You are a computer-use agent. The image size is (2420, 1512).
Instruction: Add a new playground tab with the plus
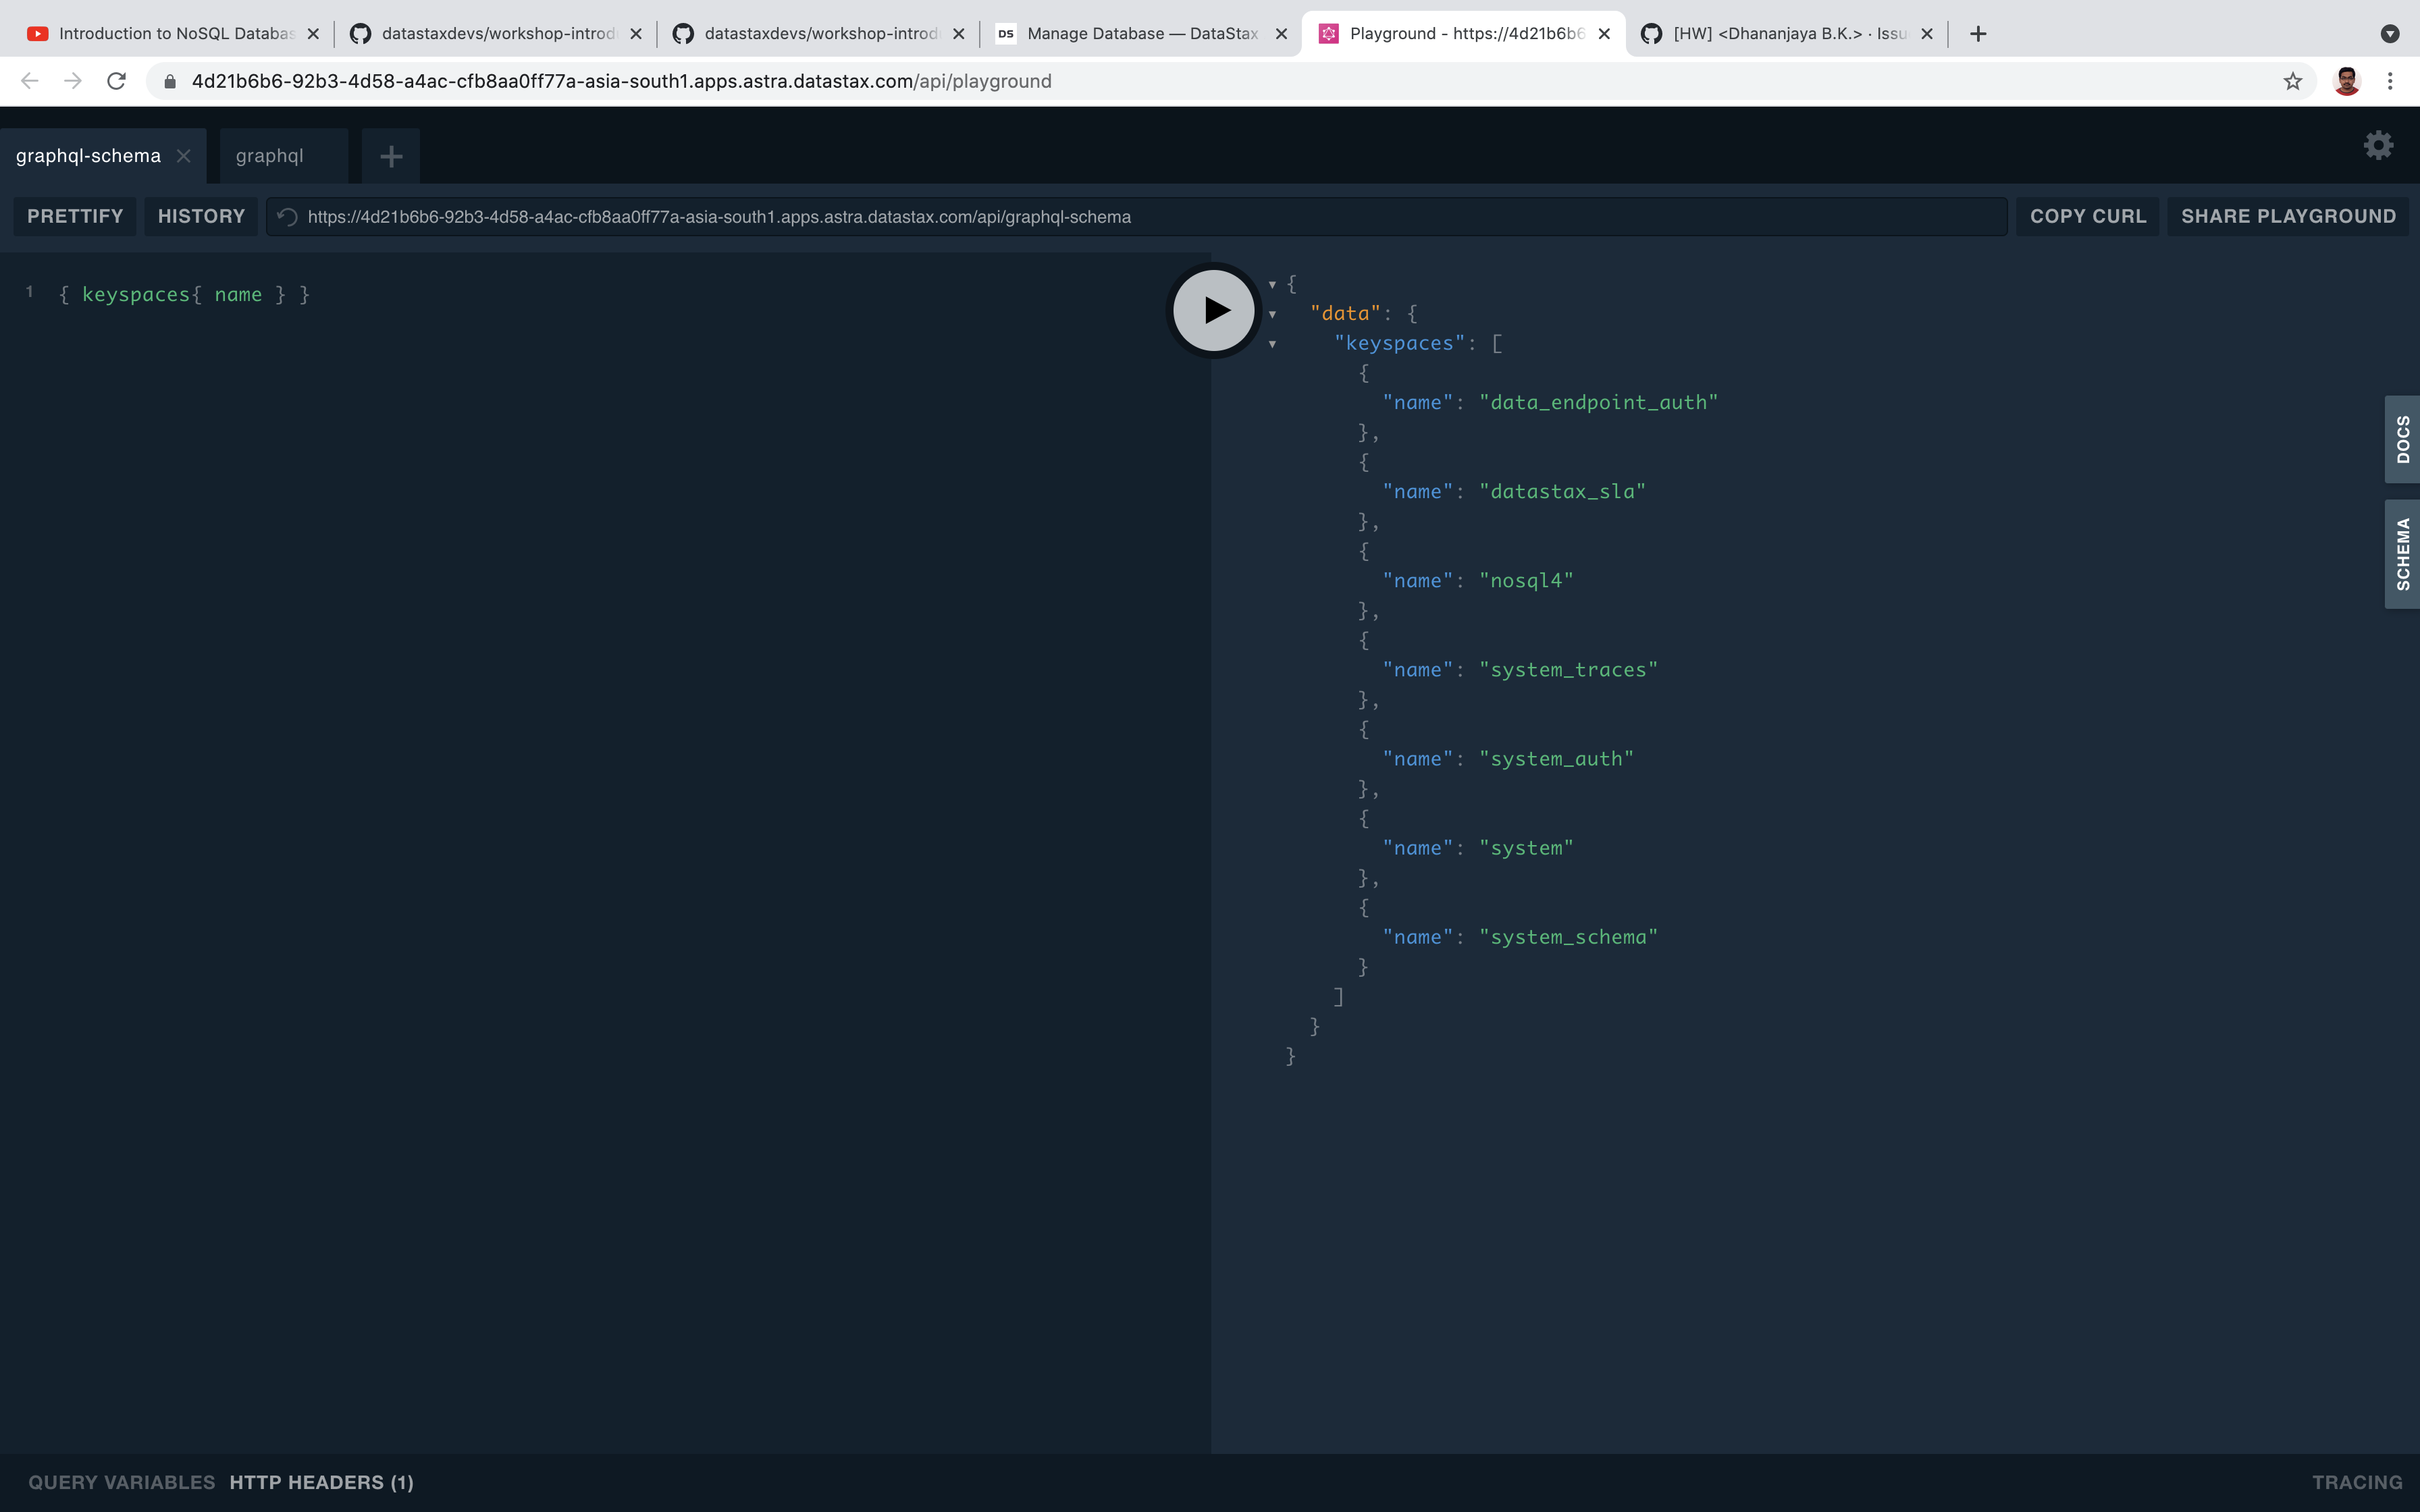click(390, 155)
